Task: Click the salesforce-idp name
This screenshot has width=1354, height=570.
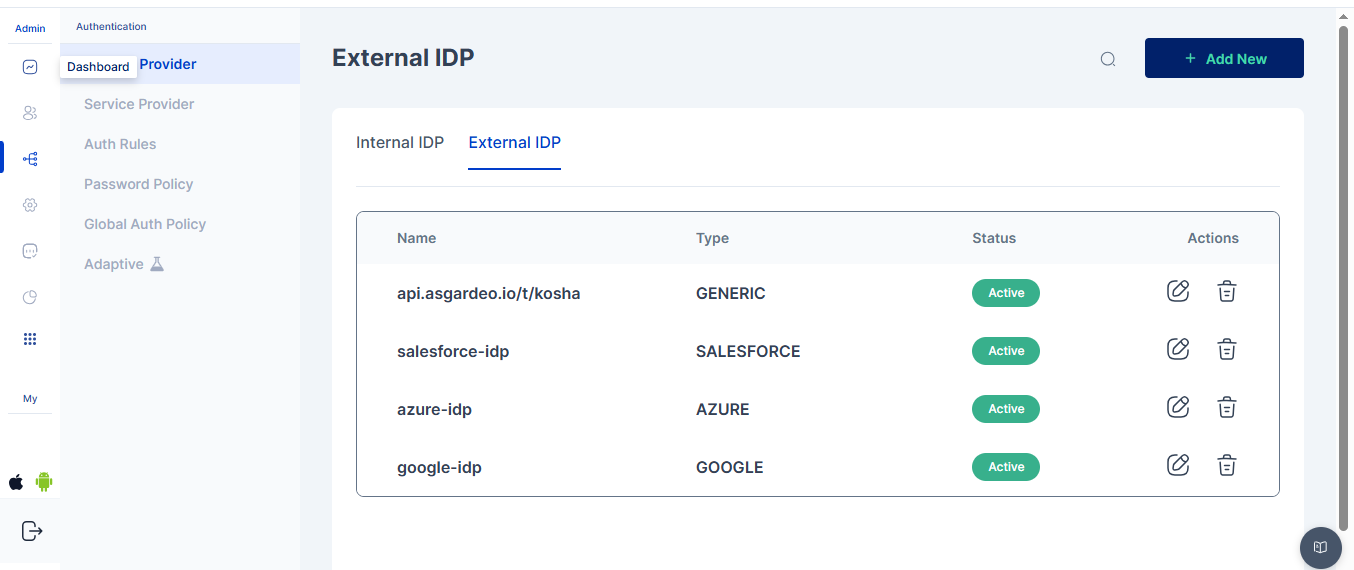Action: point(453,351)
